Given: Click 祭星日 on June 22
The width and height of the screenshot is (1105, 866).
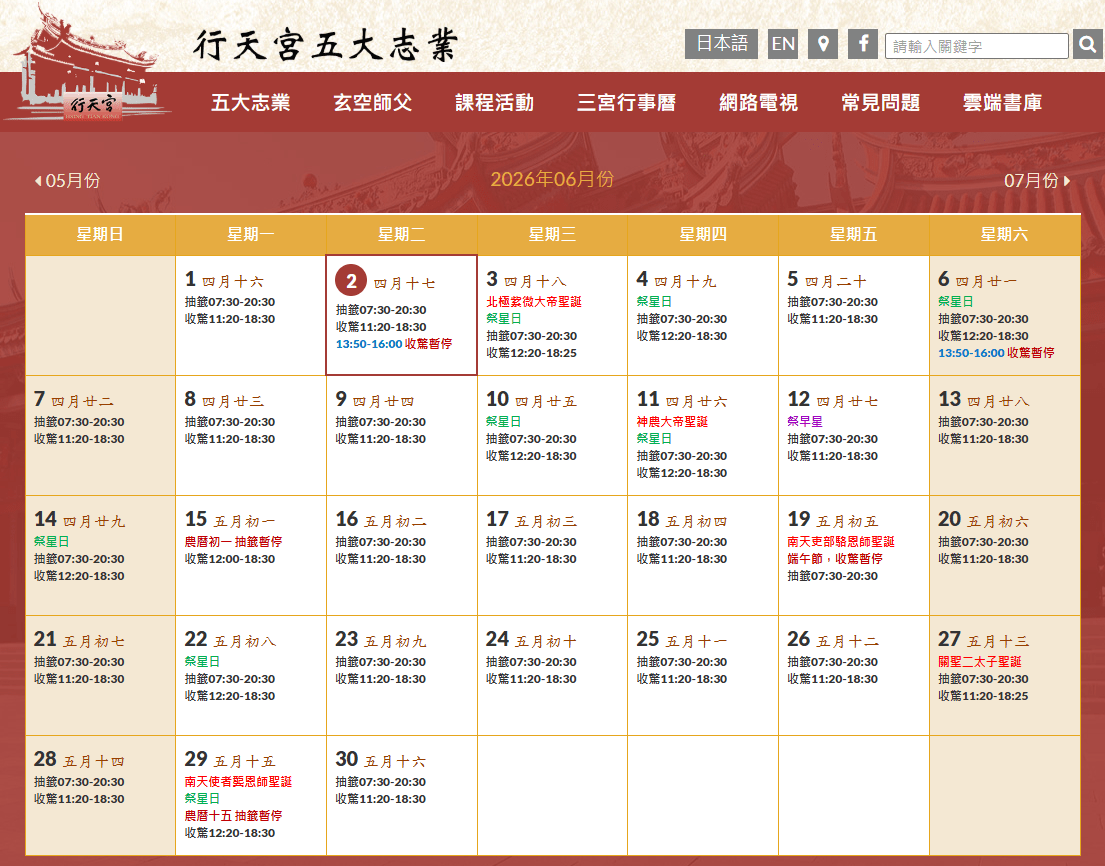Looking at the screenshot, I should tap(202, 662).
